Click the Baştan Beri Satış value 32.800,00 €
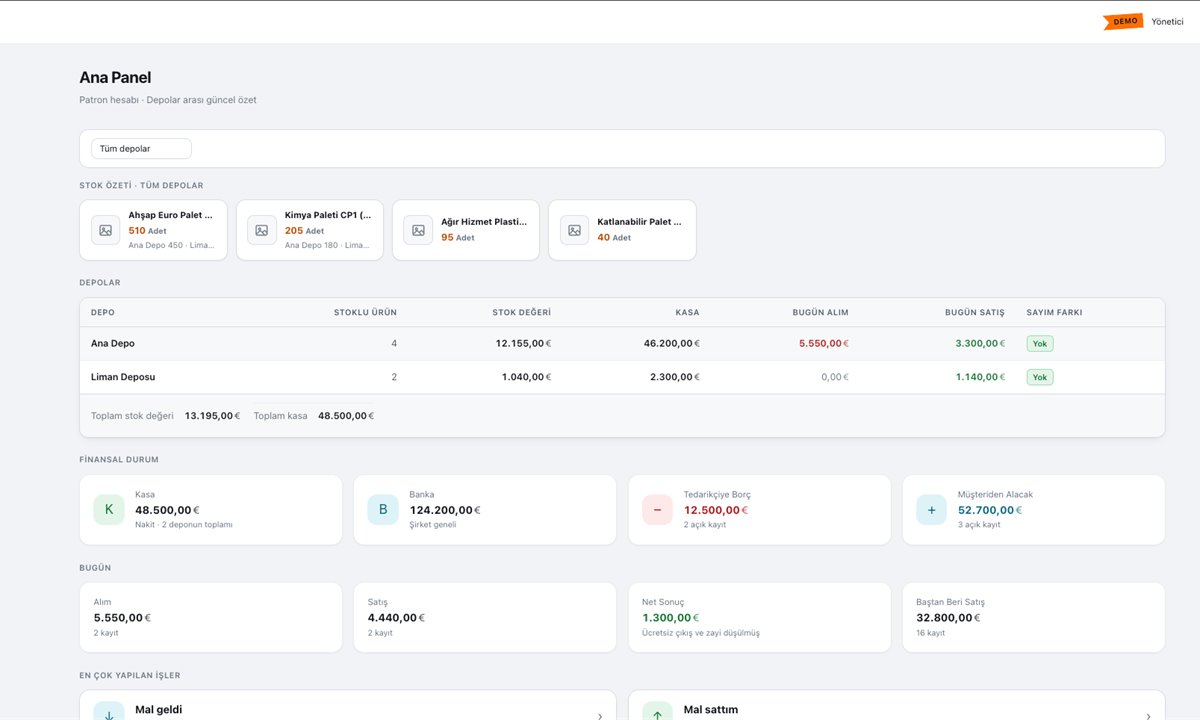This screenshot has width=1200, height=720. tap(948, 618)
